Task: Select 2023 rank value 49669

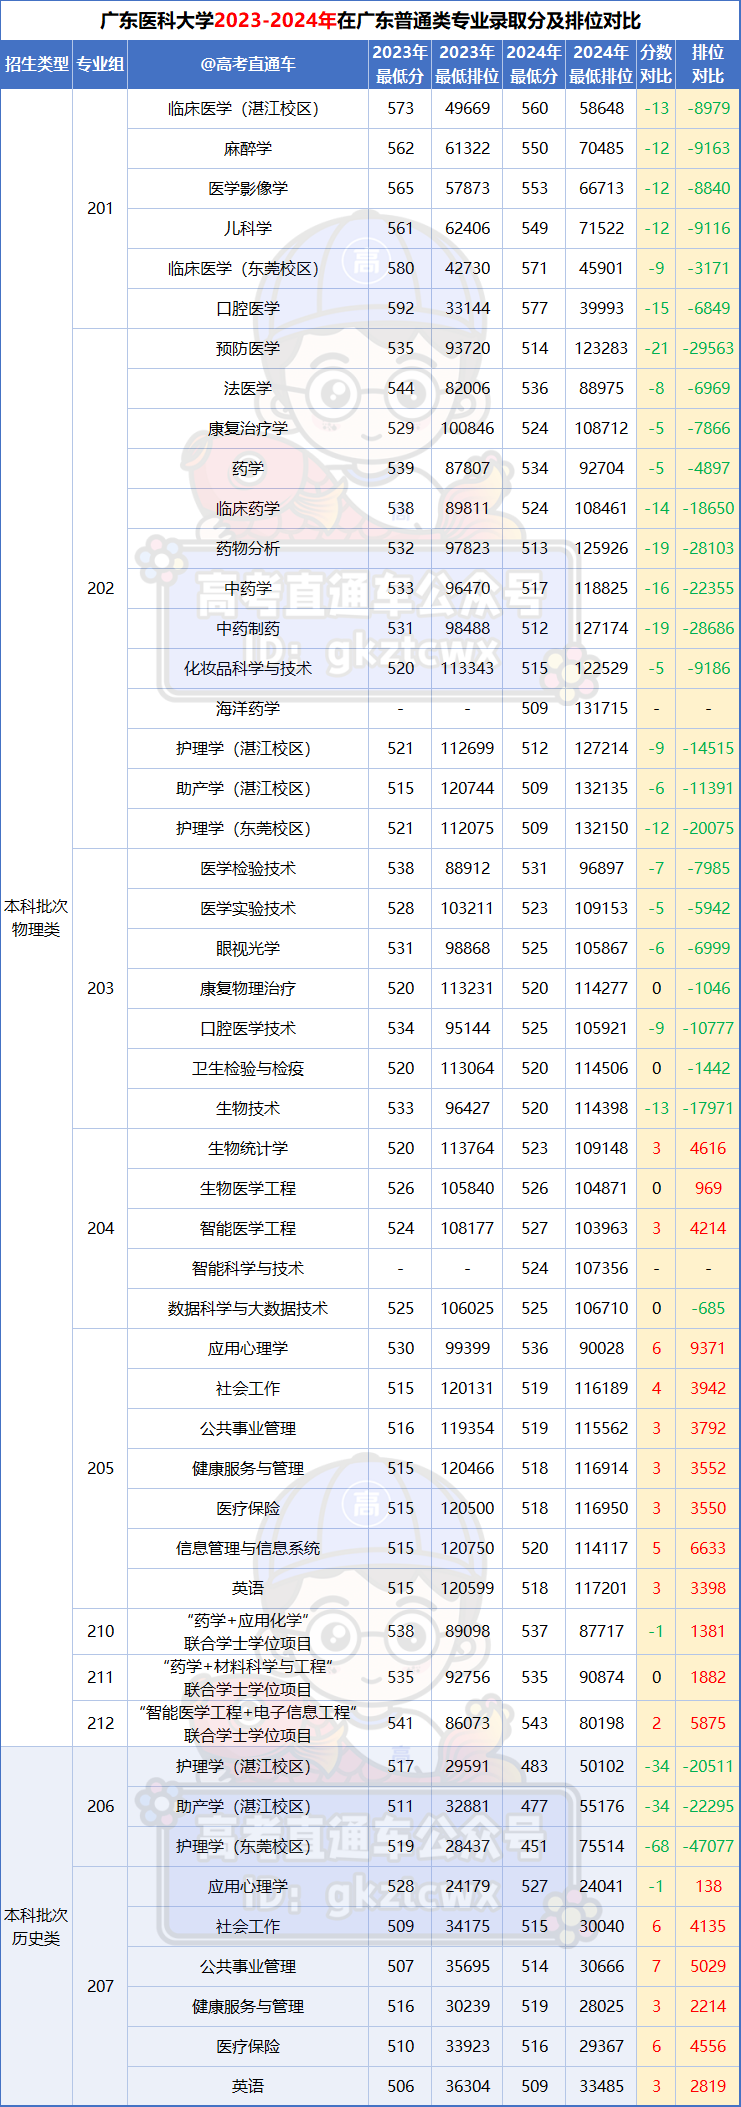Action: [467, 109]
